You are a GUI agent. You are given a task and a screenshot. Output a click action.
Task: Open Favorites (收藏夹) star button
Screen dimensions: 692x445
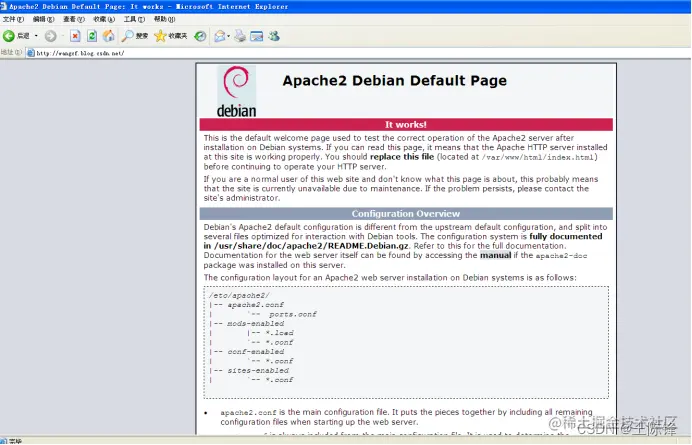coord(171,36)
